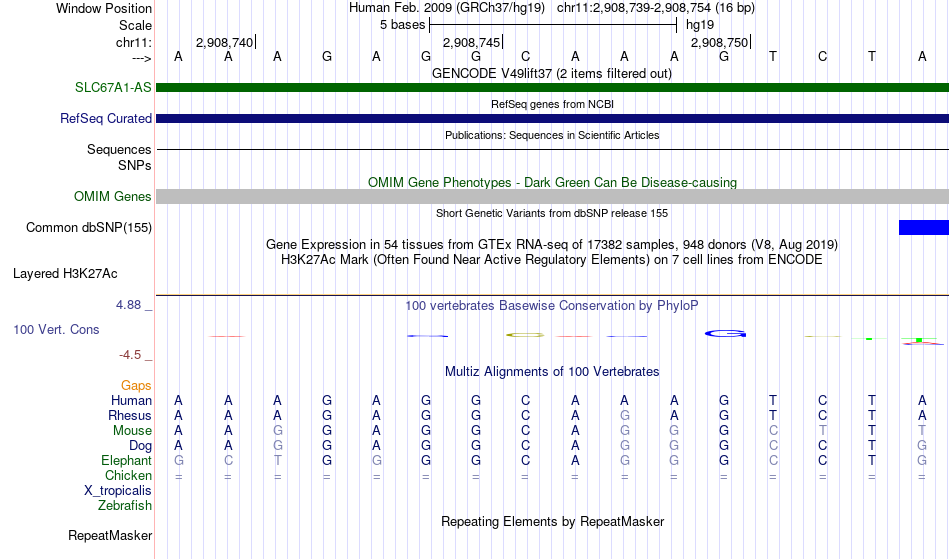Screen dimensions: 950x559
Task: Click the Human species row label
Action: 131,400
